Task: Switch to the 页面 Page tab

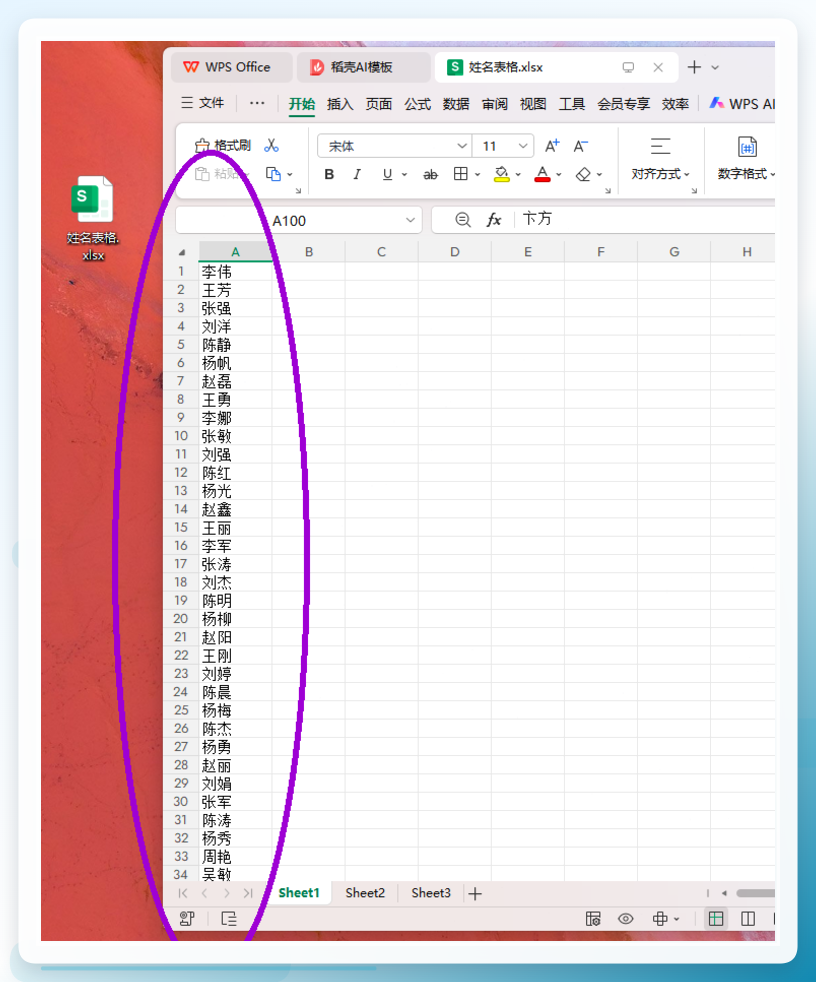Action: [379, 104]
